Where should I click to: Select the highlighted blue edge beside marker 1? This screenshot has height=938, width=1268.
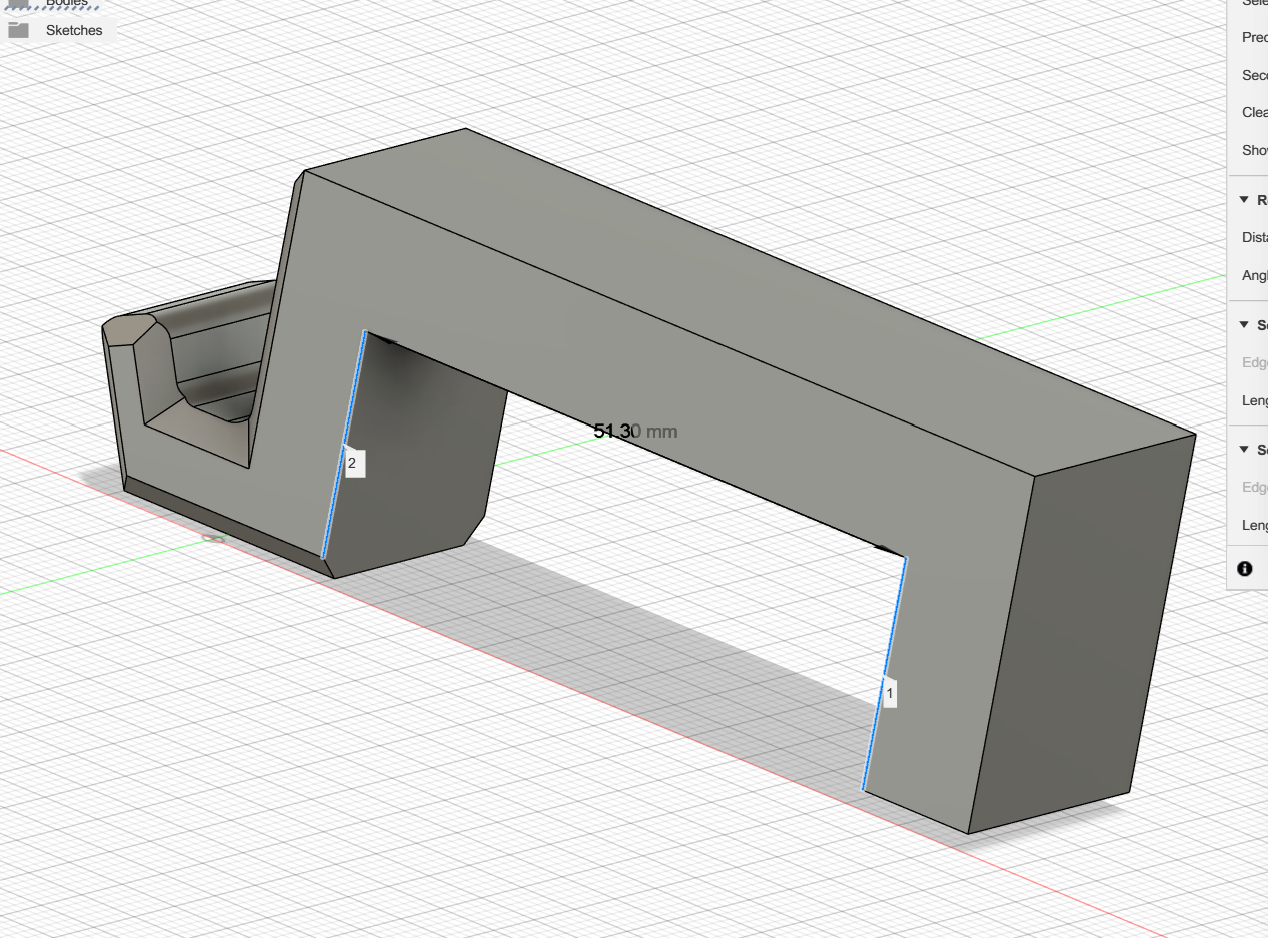[884, 673]
